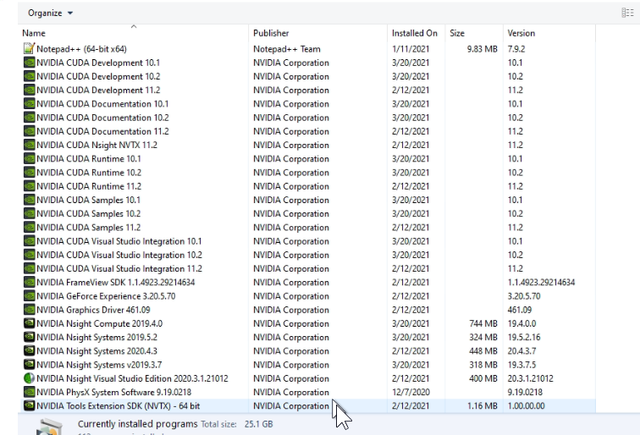This screenshot has height=435, width=640.
Task: Click the Notepad++ Team publisher cell
Action: click(x=287, y=49)
